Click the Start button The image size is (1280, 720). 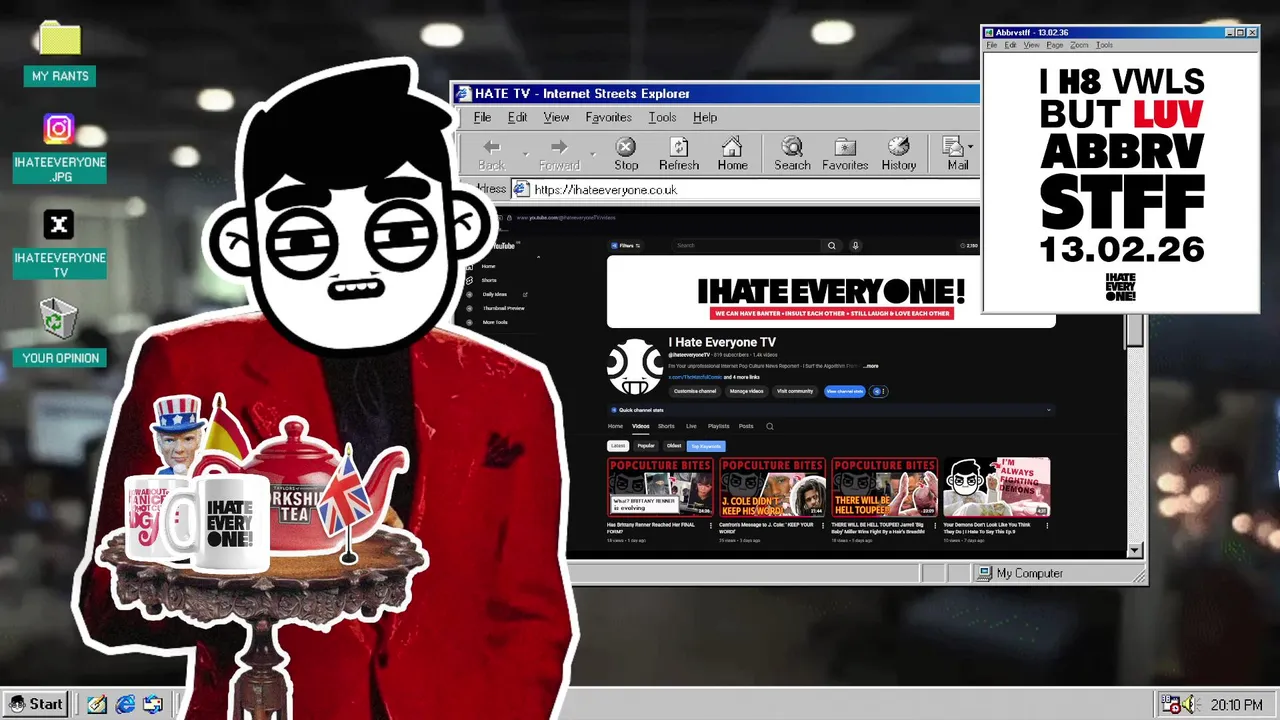tap(35, 704)
